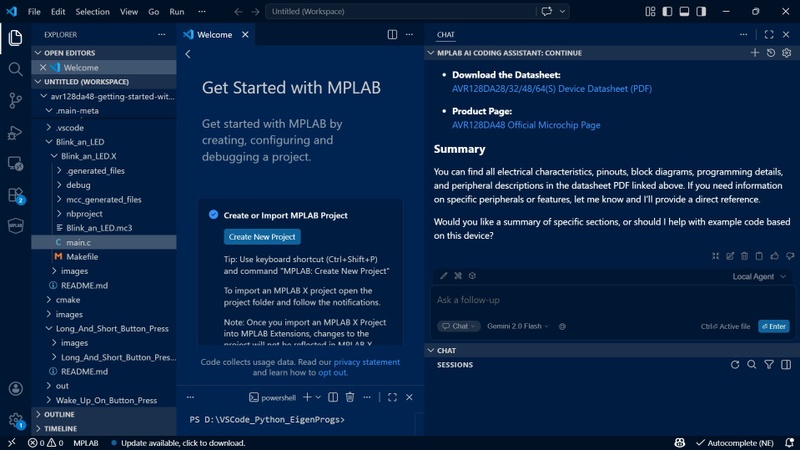Delete the chat response with trash icon
Viewport: 800px width, 450px height.
744,256
